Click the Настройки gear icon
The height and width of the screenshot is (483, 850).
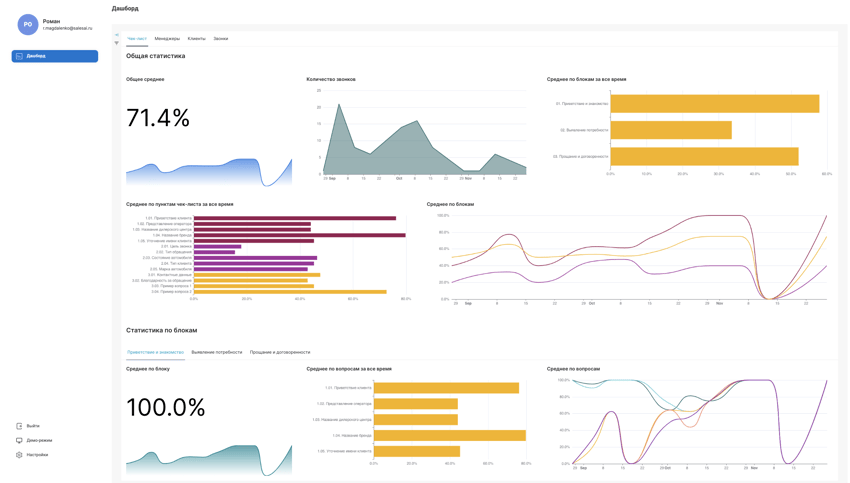[19, 455]
